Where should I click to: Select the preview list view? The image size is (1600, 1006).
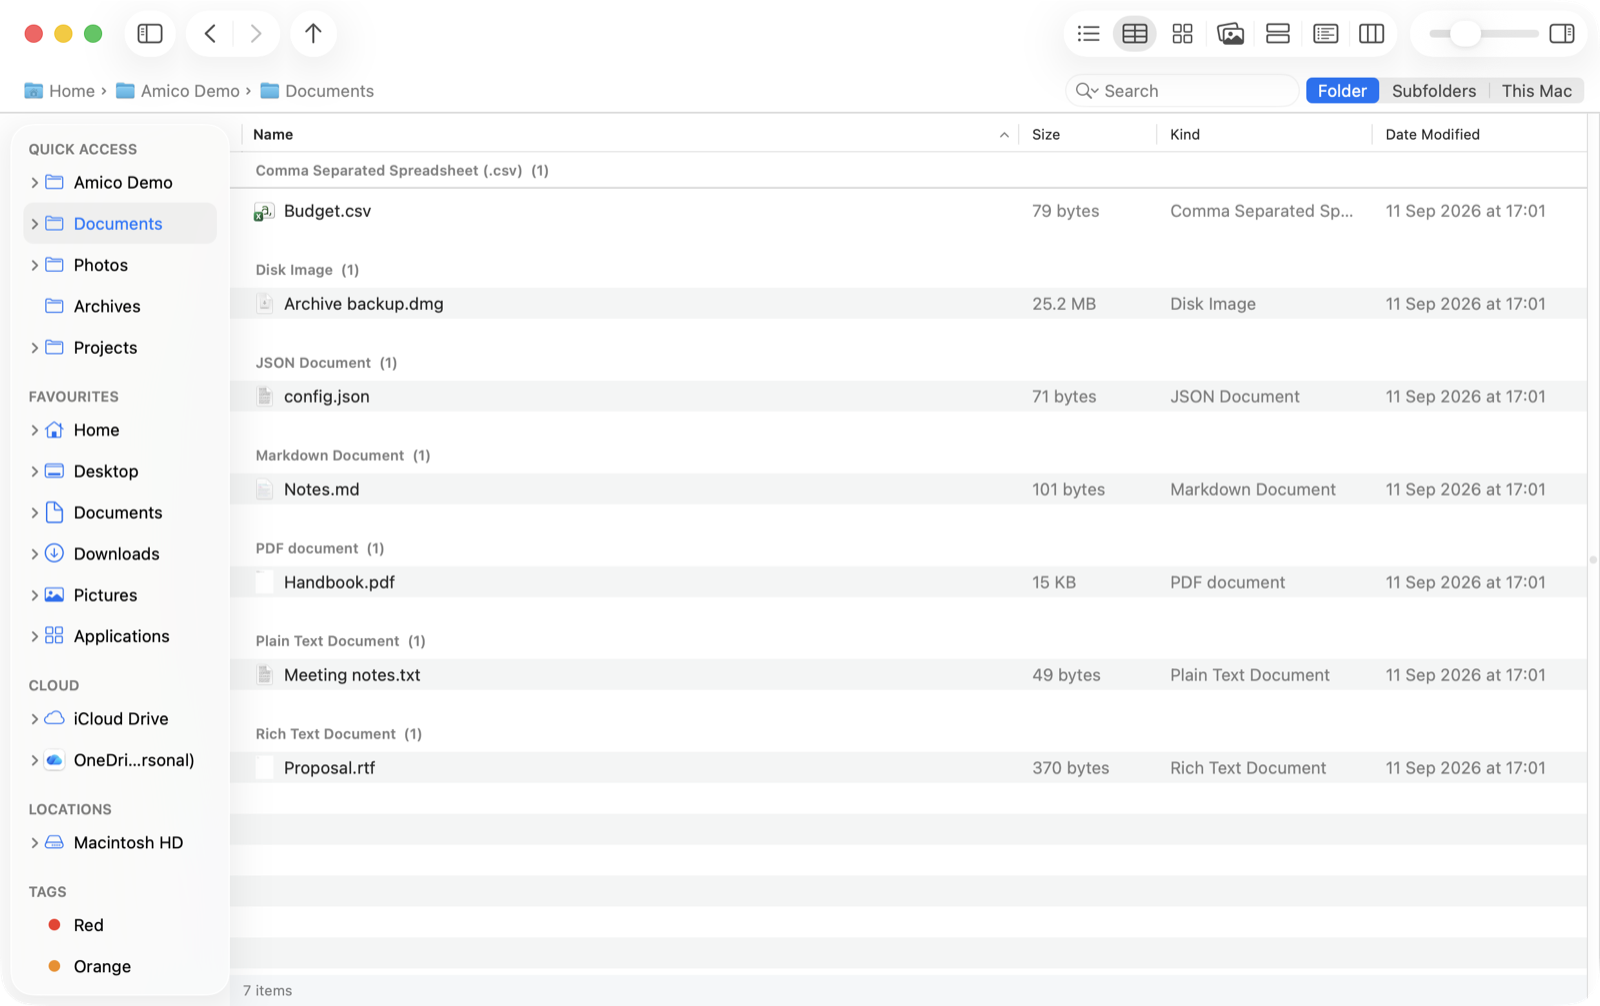click(1325, 34)
